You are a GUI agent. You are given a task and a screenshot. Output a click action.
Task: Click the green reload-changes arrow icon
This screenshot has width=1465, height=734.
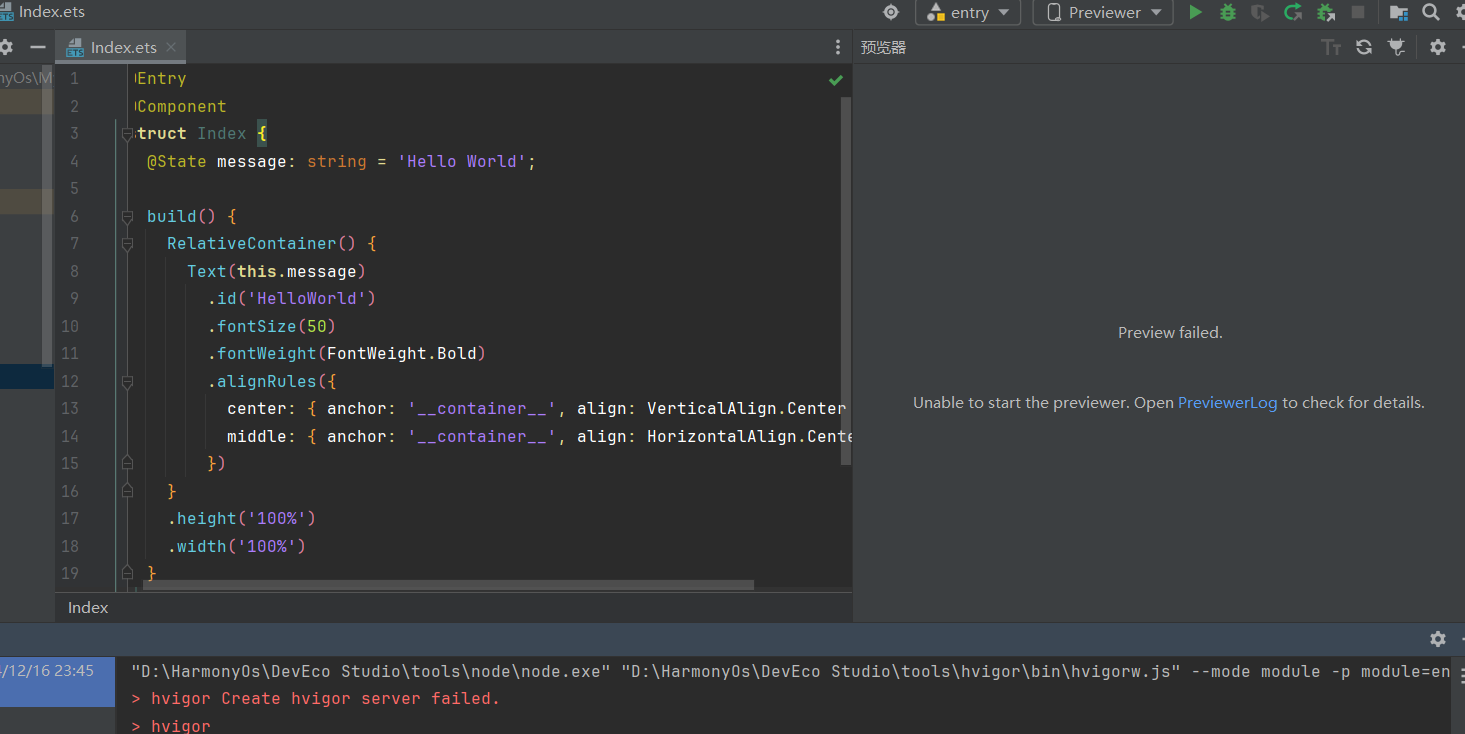(x=1293, y=12)
